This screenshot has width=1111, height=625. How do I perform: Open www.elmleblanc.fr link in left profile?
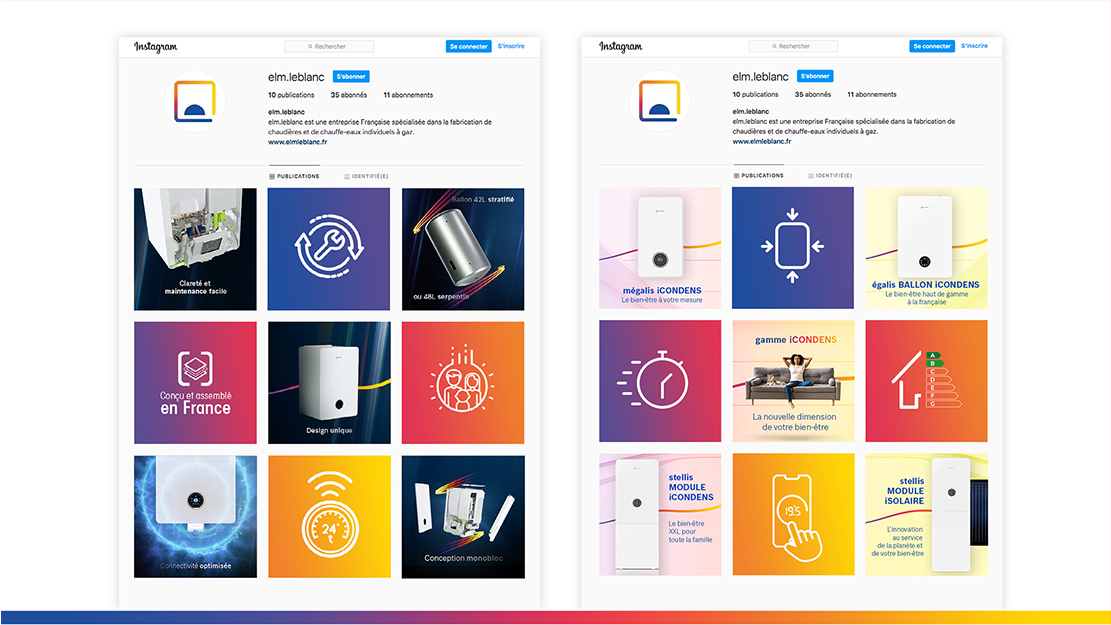(x=297, y=142)
